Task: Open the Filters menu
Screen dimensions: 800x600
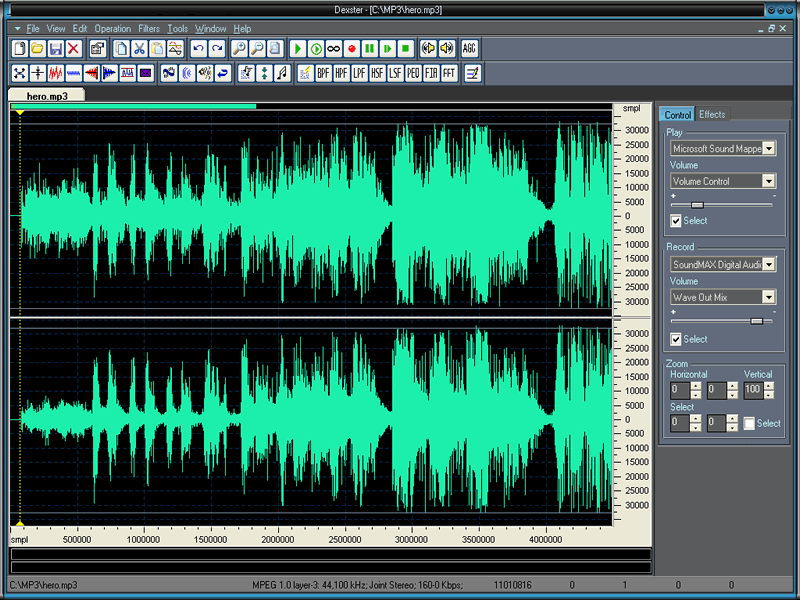Action: [x=148, y=29]
